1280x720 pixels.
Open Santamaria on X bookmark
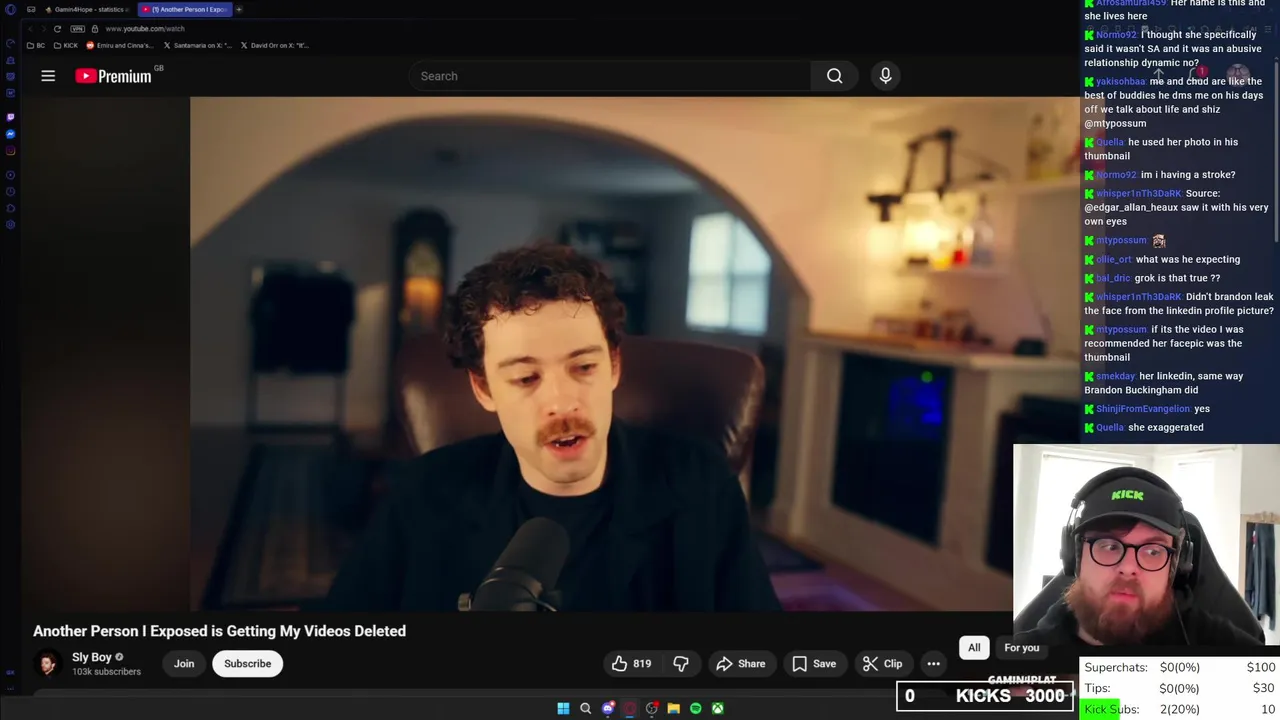pos(198,45)
